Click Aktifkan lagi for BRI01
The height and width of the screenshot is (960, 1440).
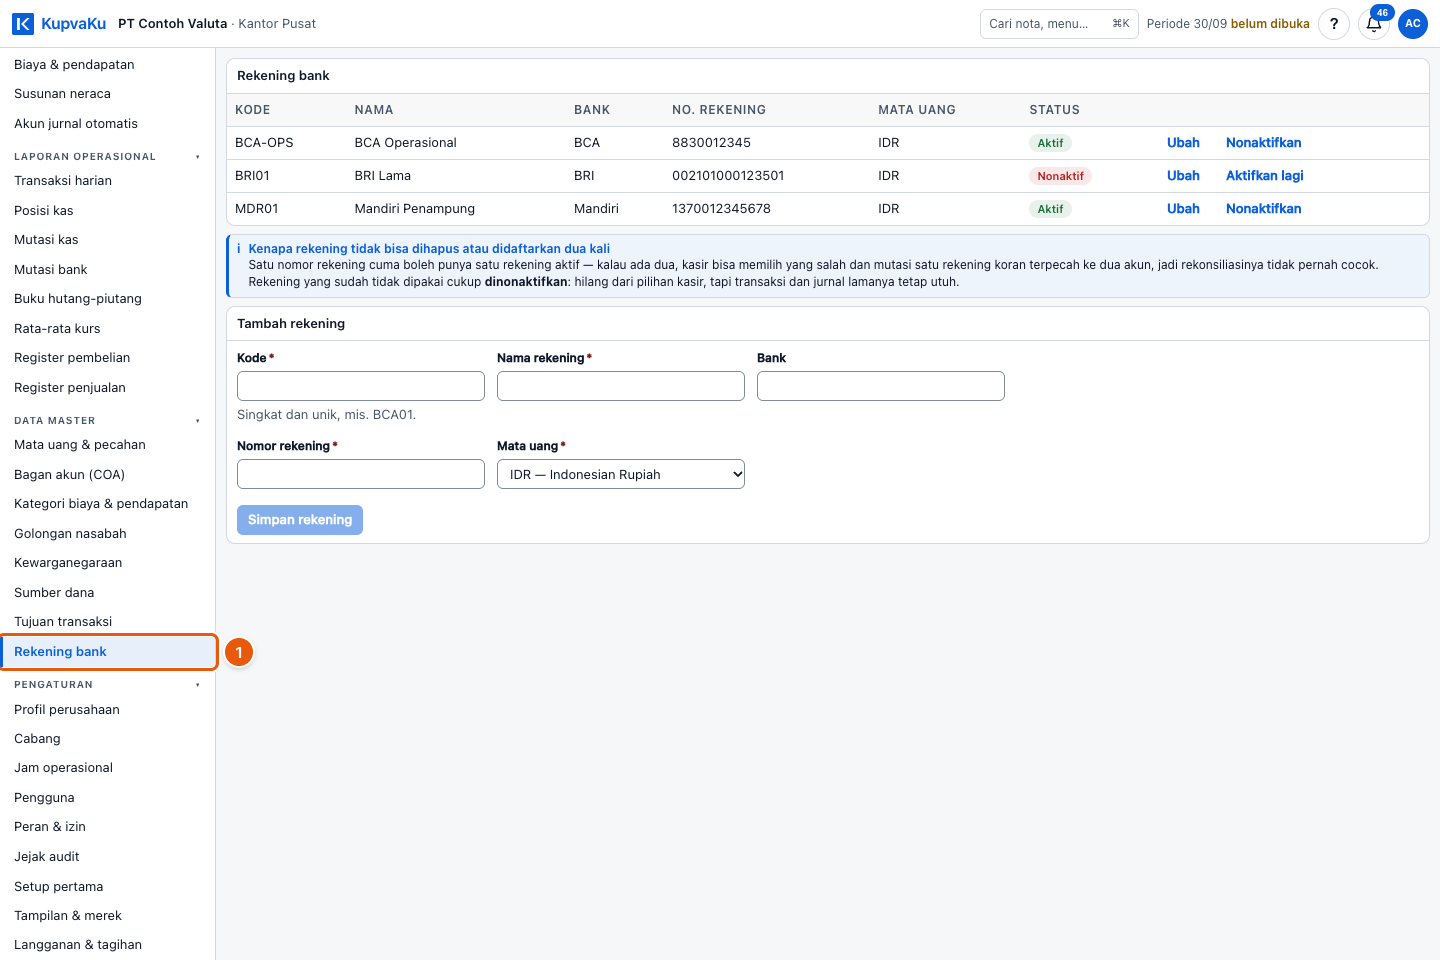[x=1265, y=176]
